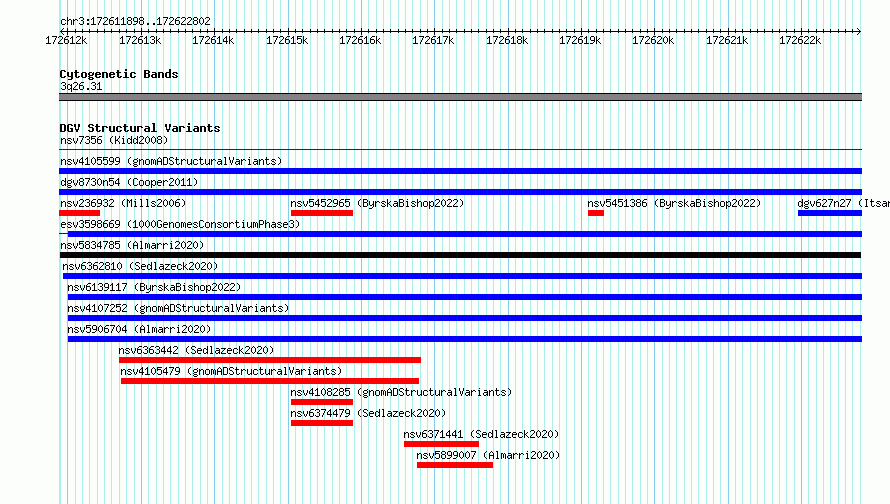This screenshot has height=504, width=890.
Task: Select the red nsv4105479 variant bar
Action: (270, 381)
